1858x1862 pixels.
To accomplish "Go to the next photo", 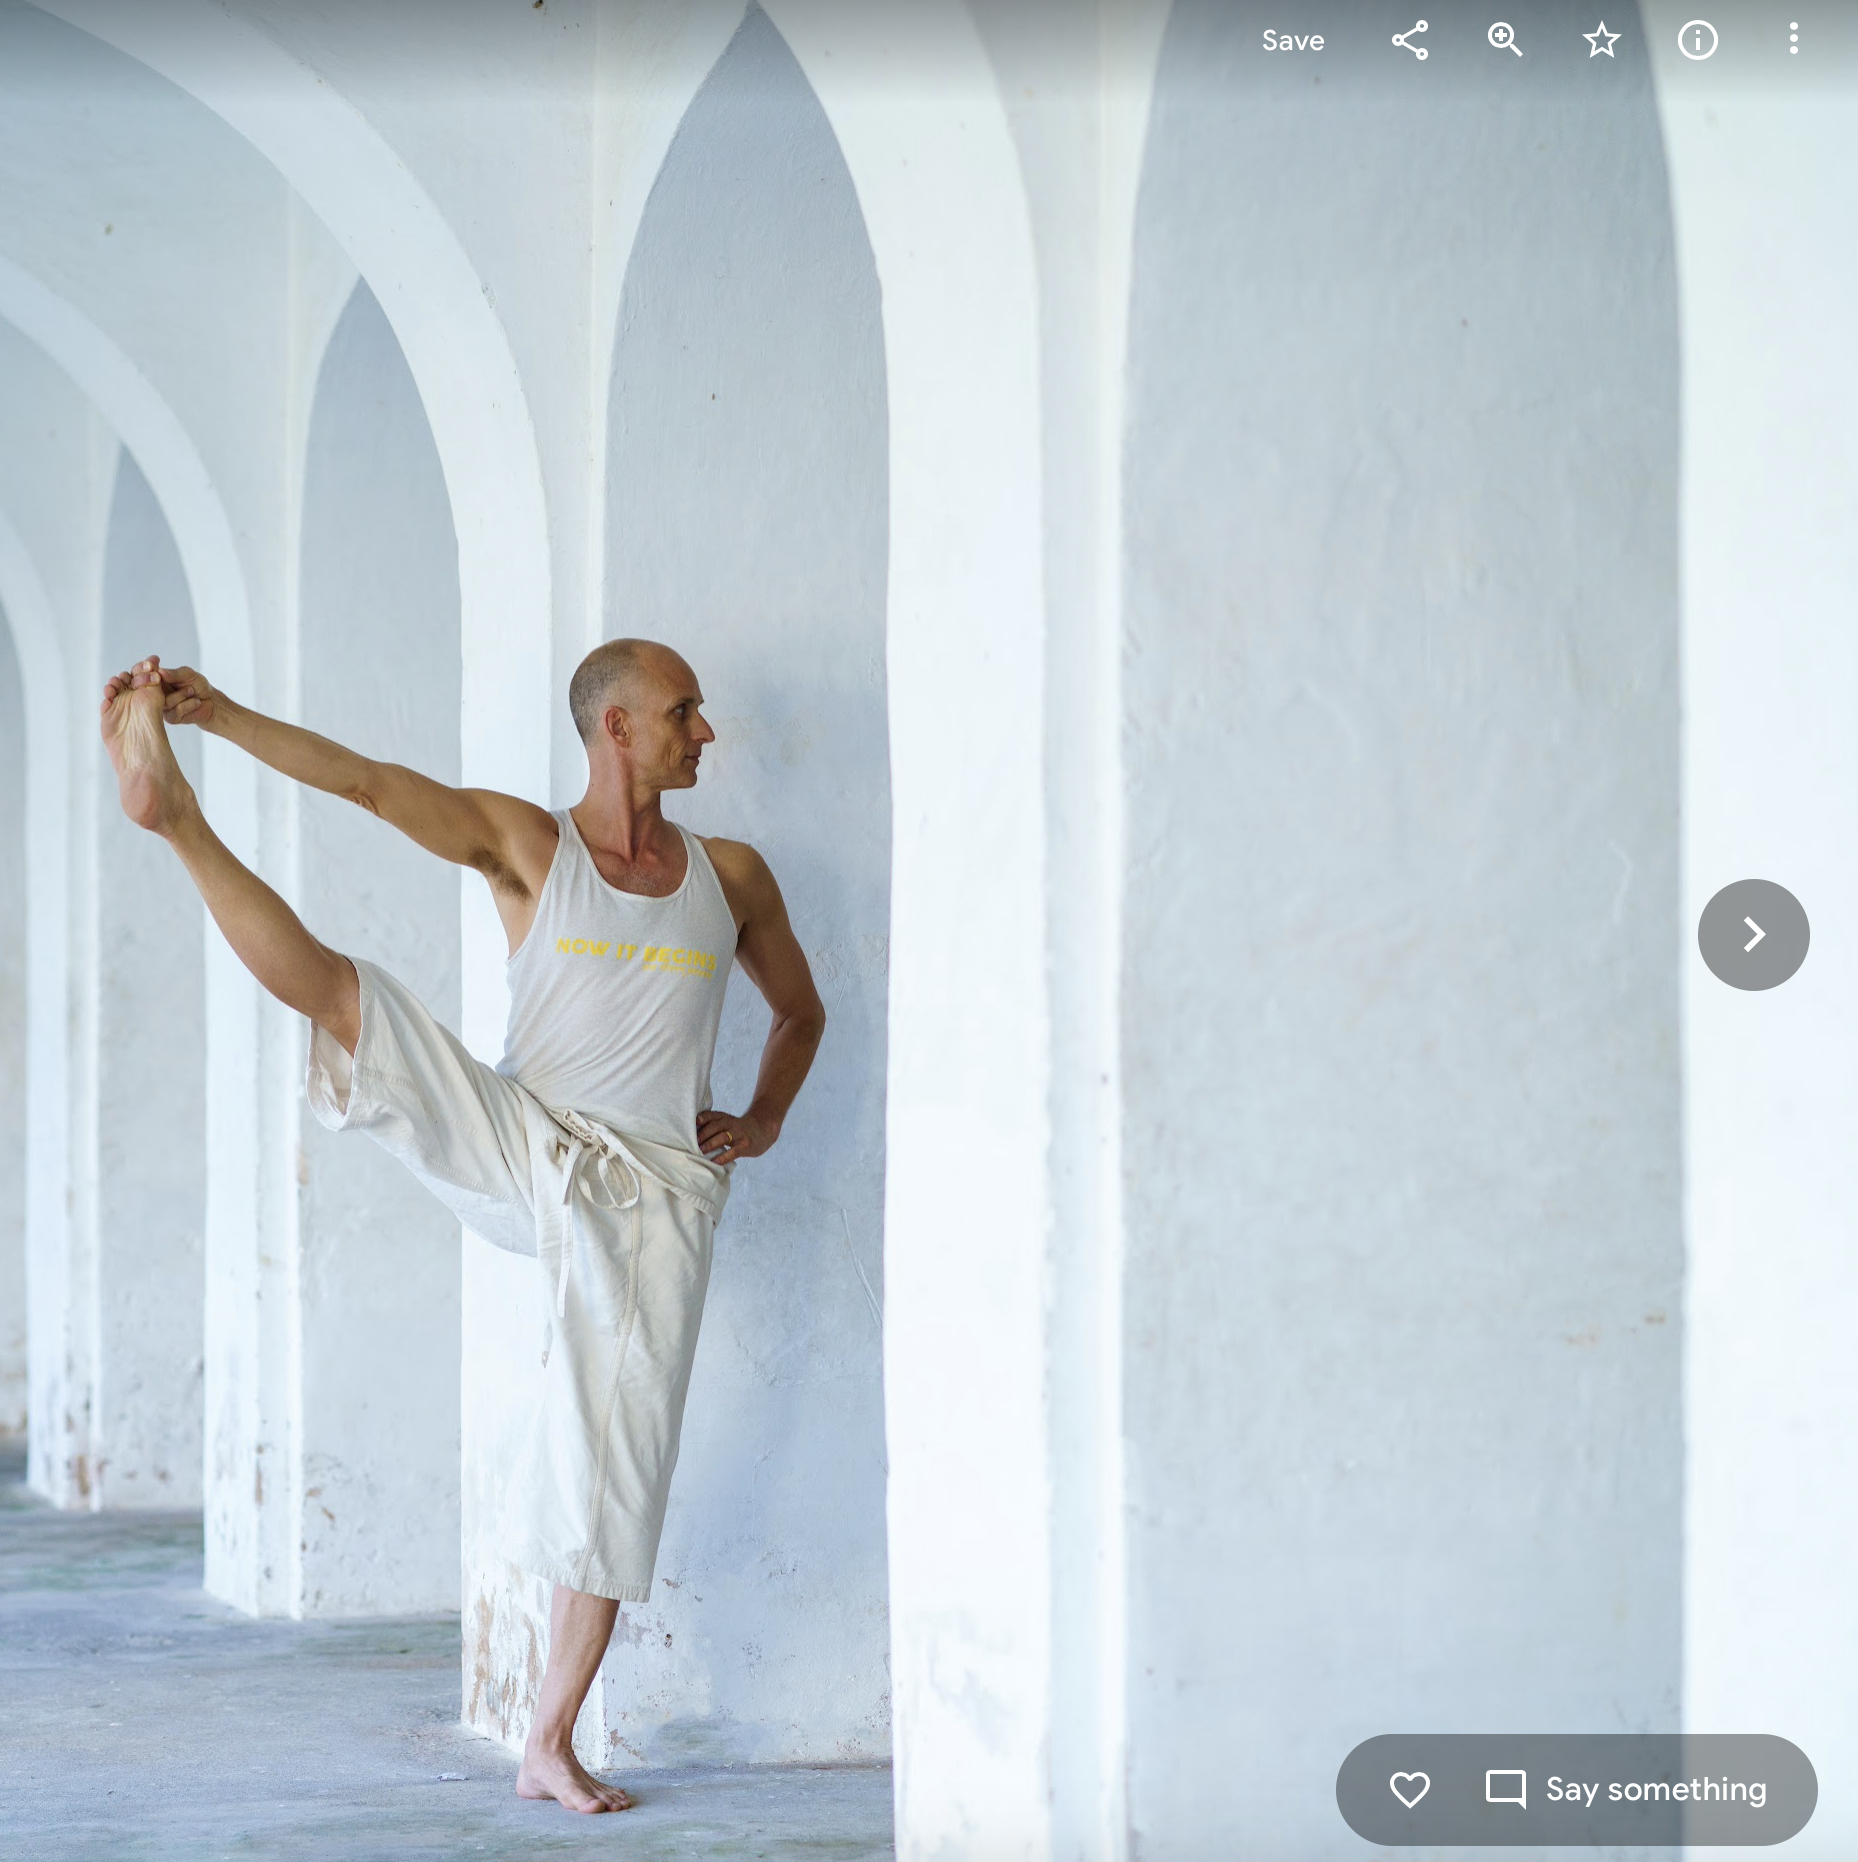I will pos(1753,935).
